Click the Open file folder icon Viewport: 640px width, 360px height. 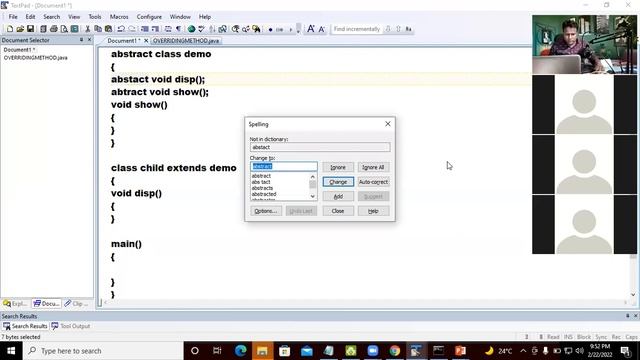tap(20, 29)
